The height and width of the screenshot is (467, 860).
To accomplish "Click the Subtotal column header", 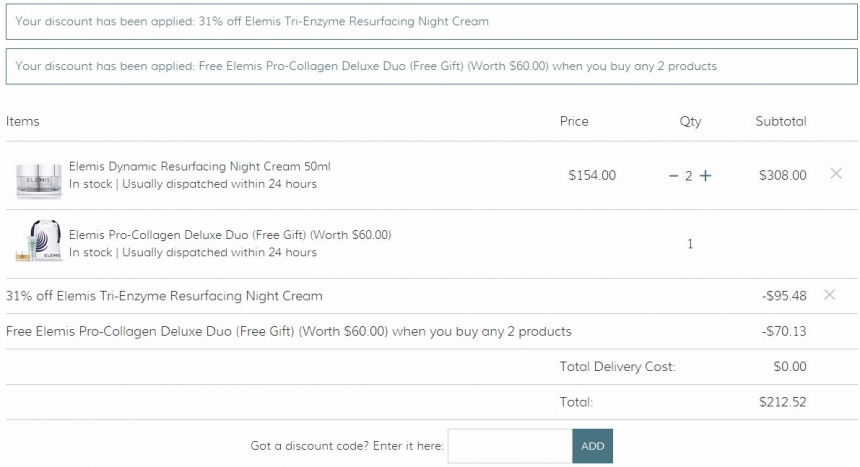I will click(780, 121).
